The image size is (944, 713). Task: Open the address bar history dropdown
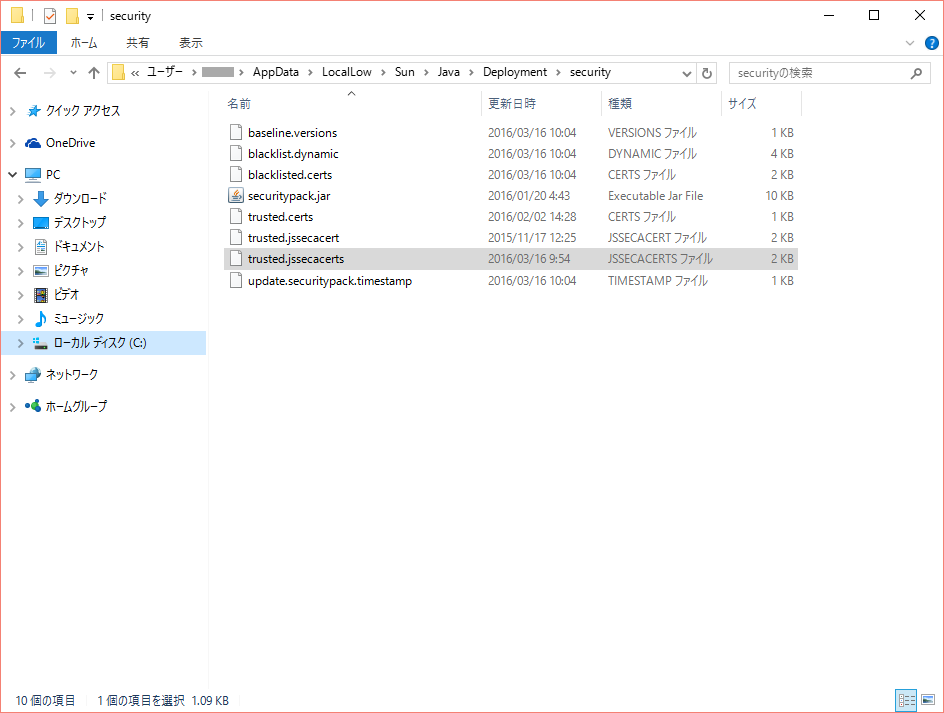pyautogui.click(x=687, y=73)
